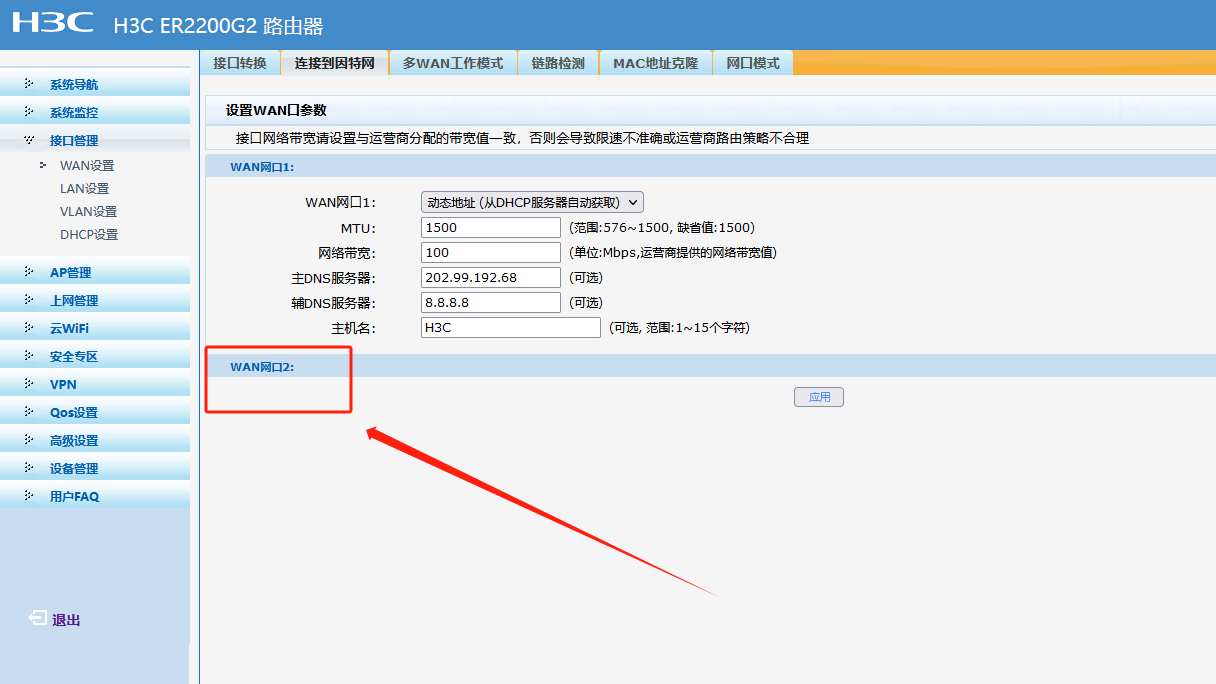Select the 连接到因特网 tab
This screenshot has height=684, width=1216.
point(334,63)
